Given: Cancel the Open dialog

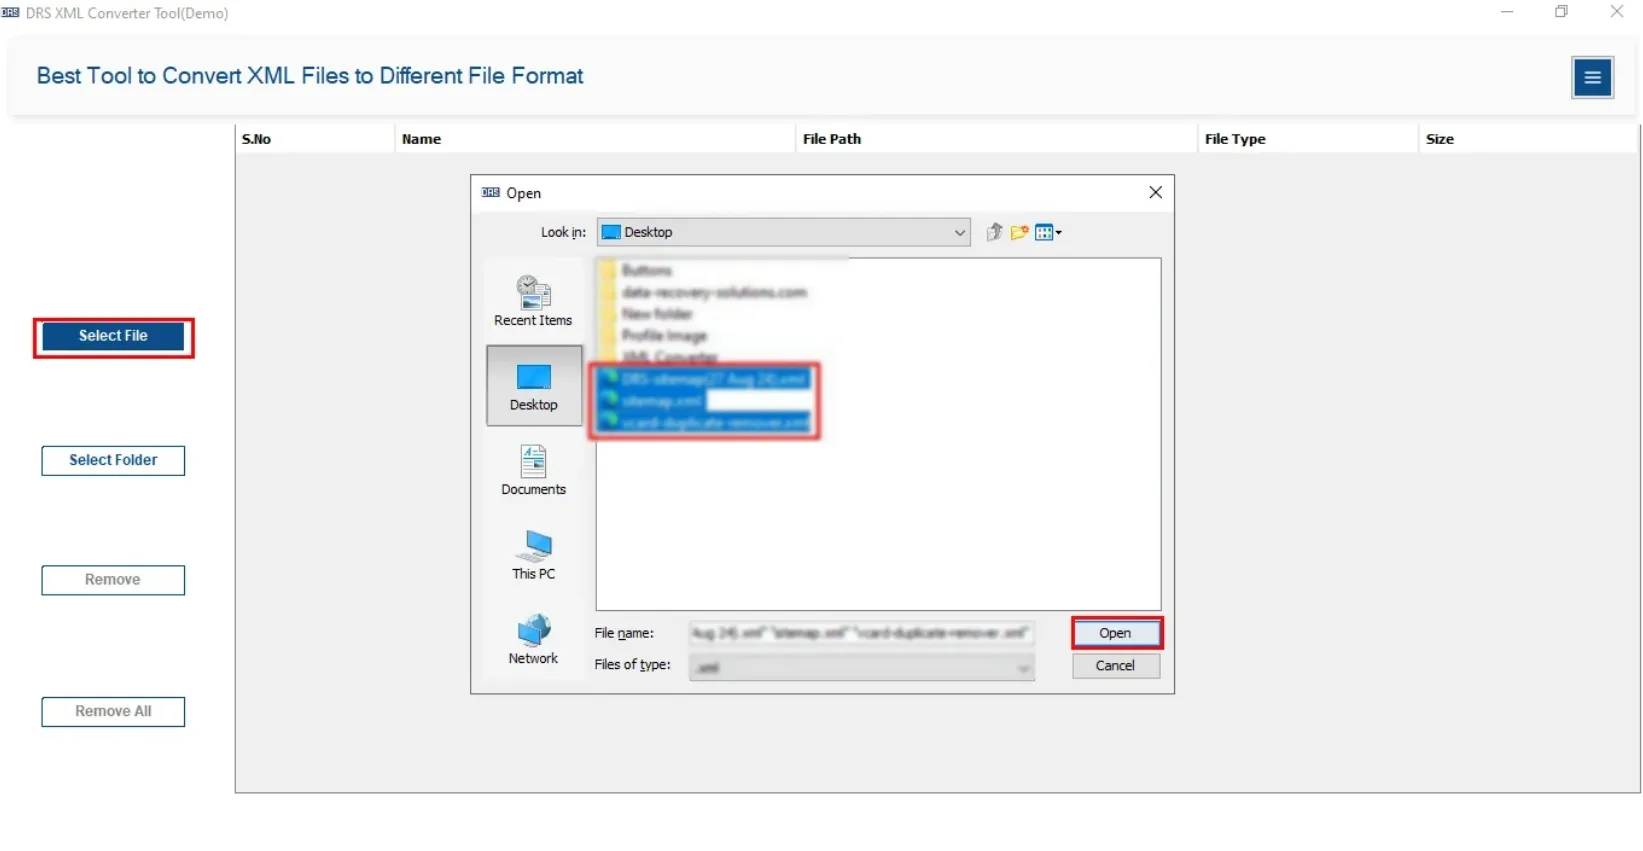Looking at the screenshot, I should (x=1116, y=666).
